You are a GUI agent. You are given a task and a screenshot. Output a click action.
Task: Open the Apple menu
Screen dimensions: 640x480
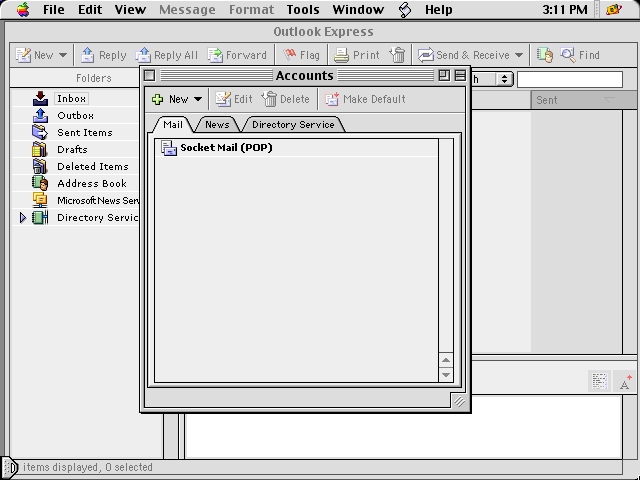click(23, 9)
